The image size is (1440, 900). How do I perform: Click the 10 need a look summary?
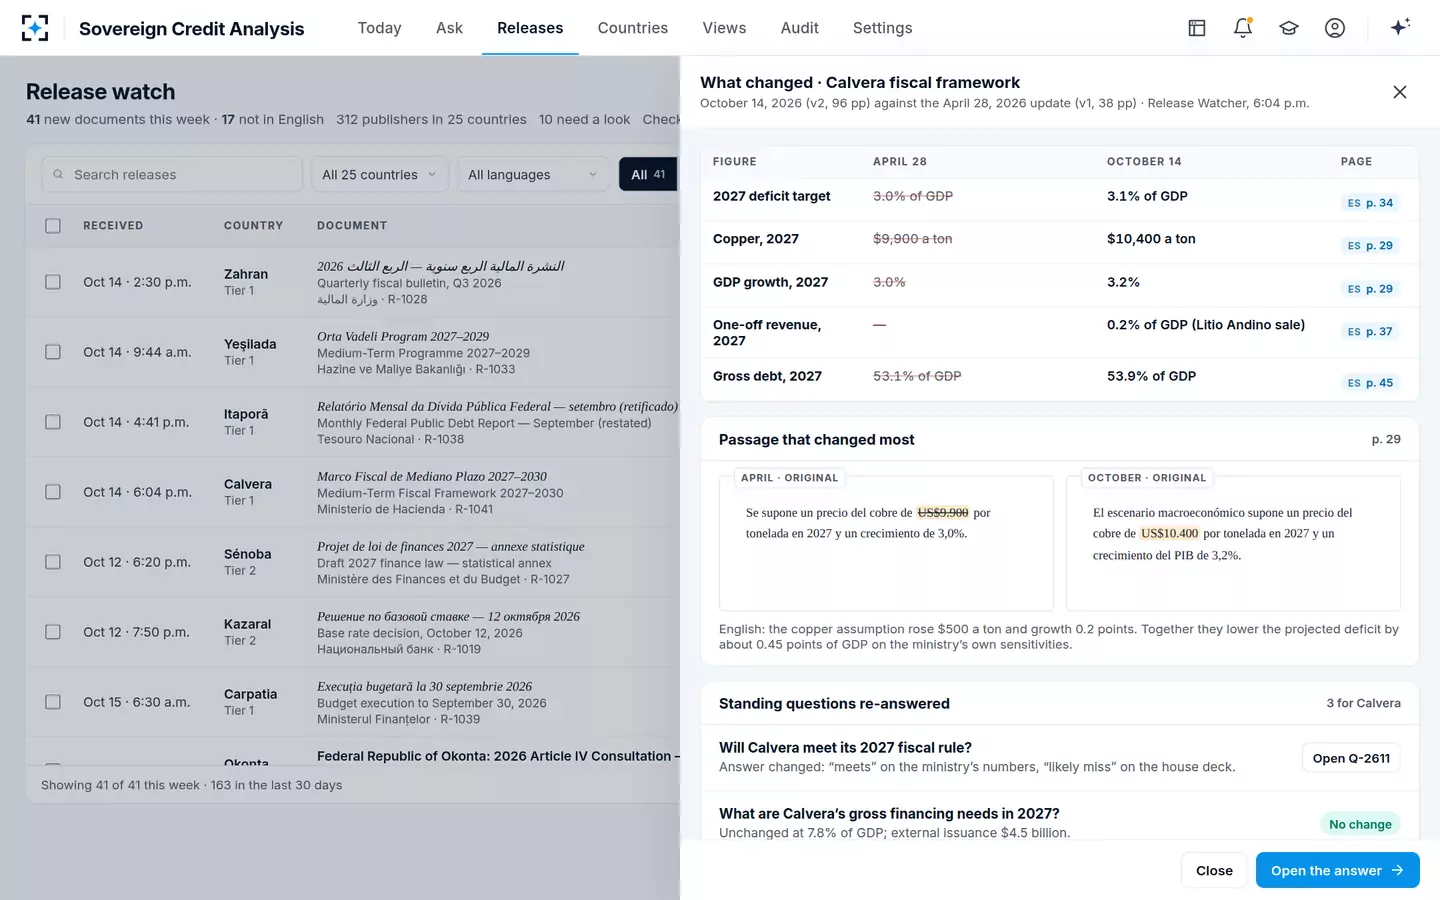(584, 119)
